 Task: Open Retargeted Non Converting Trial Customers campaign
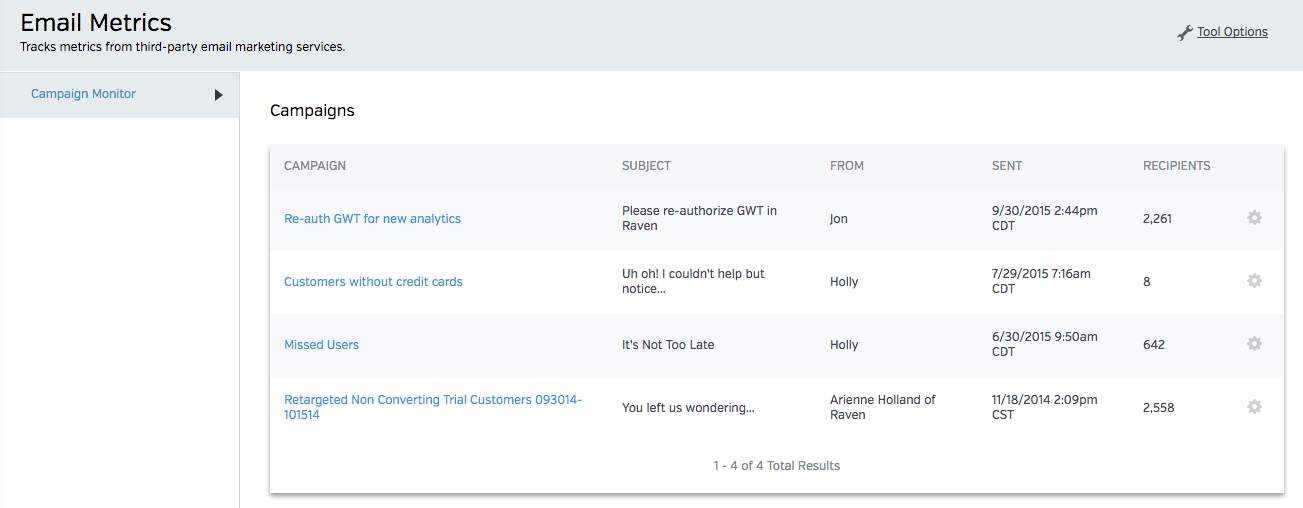[x=432, y=400]
